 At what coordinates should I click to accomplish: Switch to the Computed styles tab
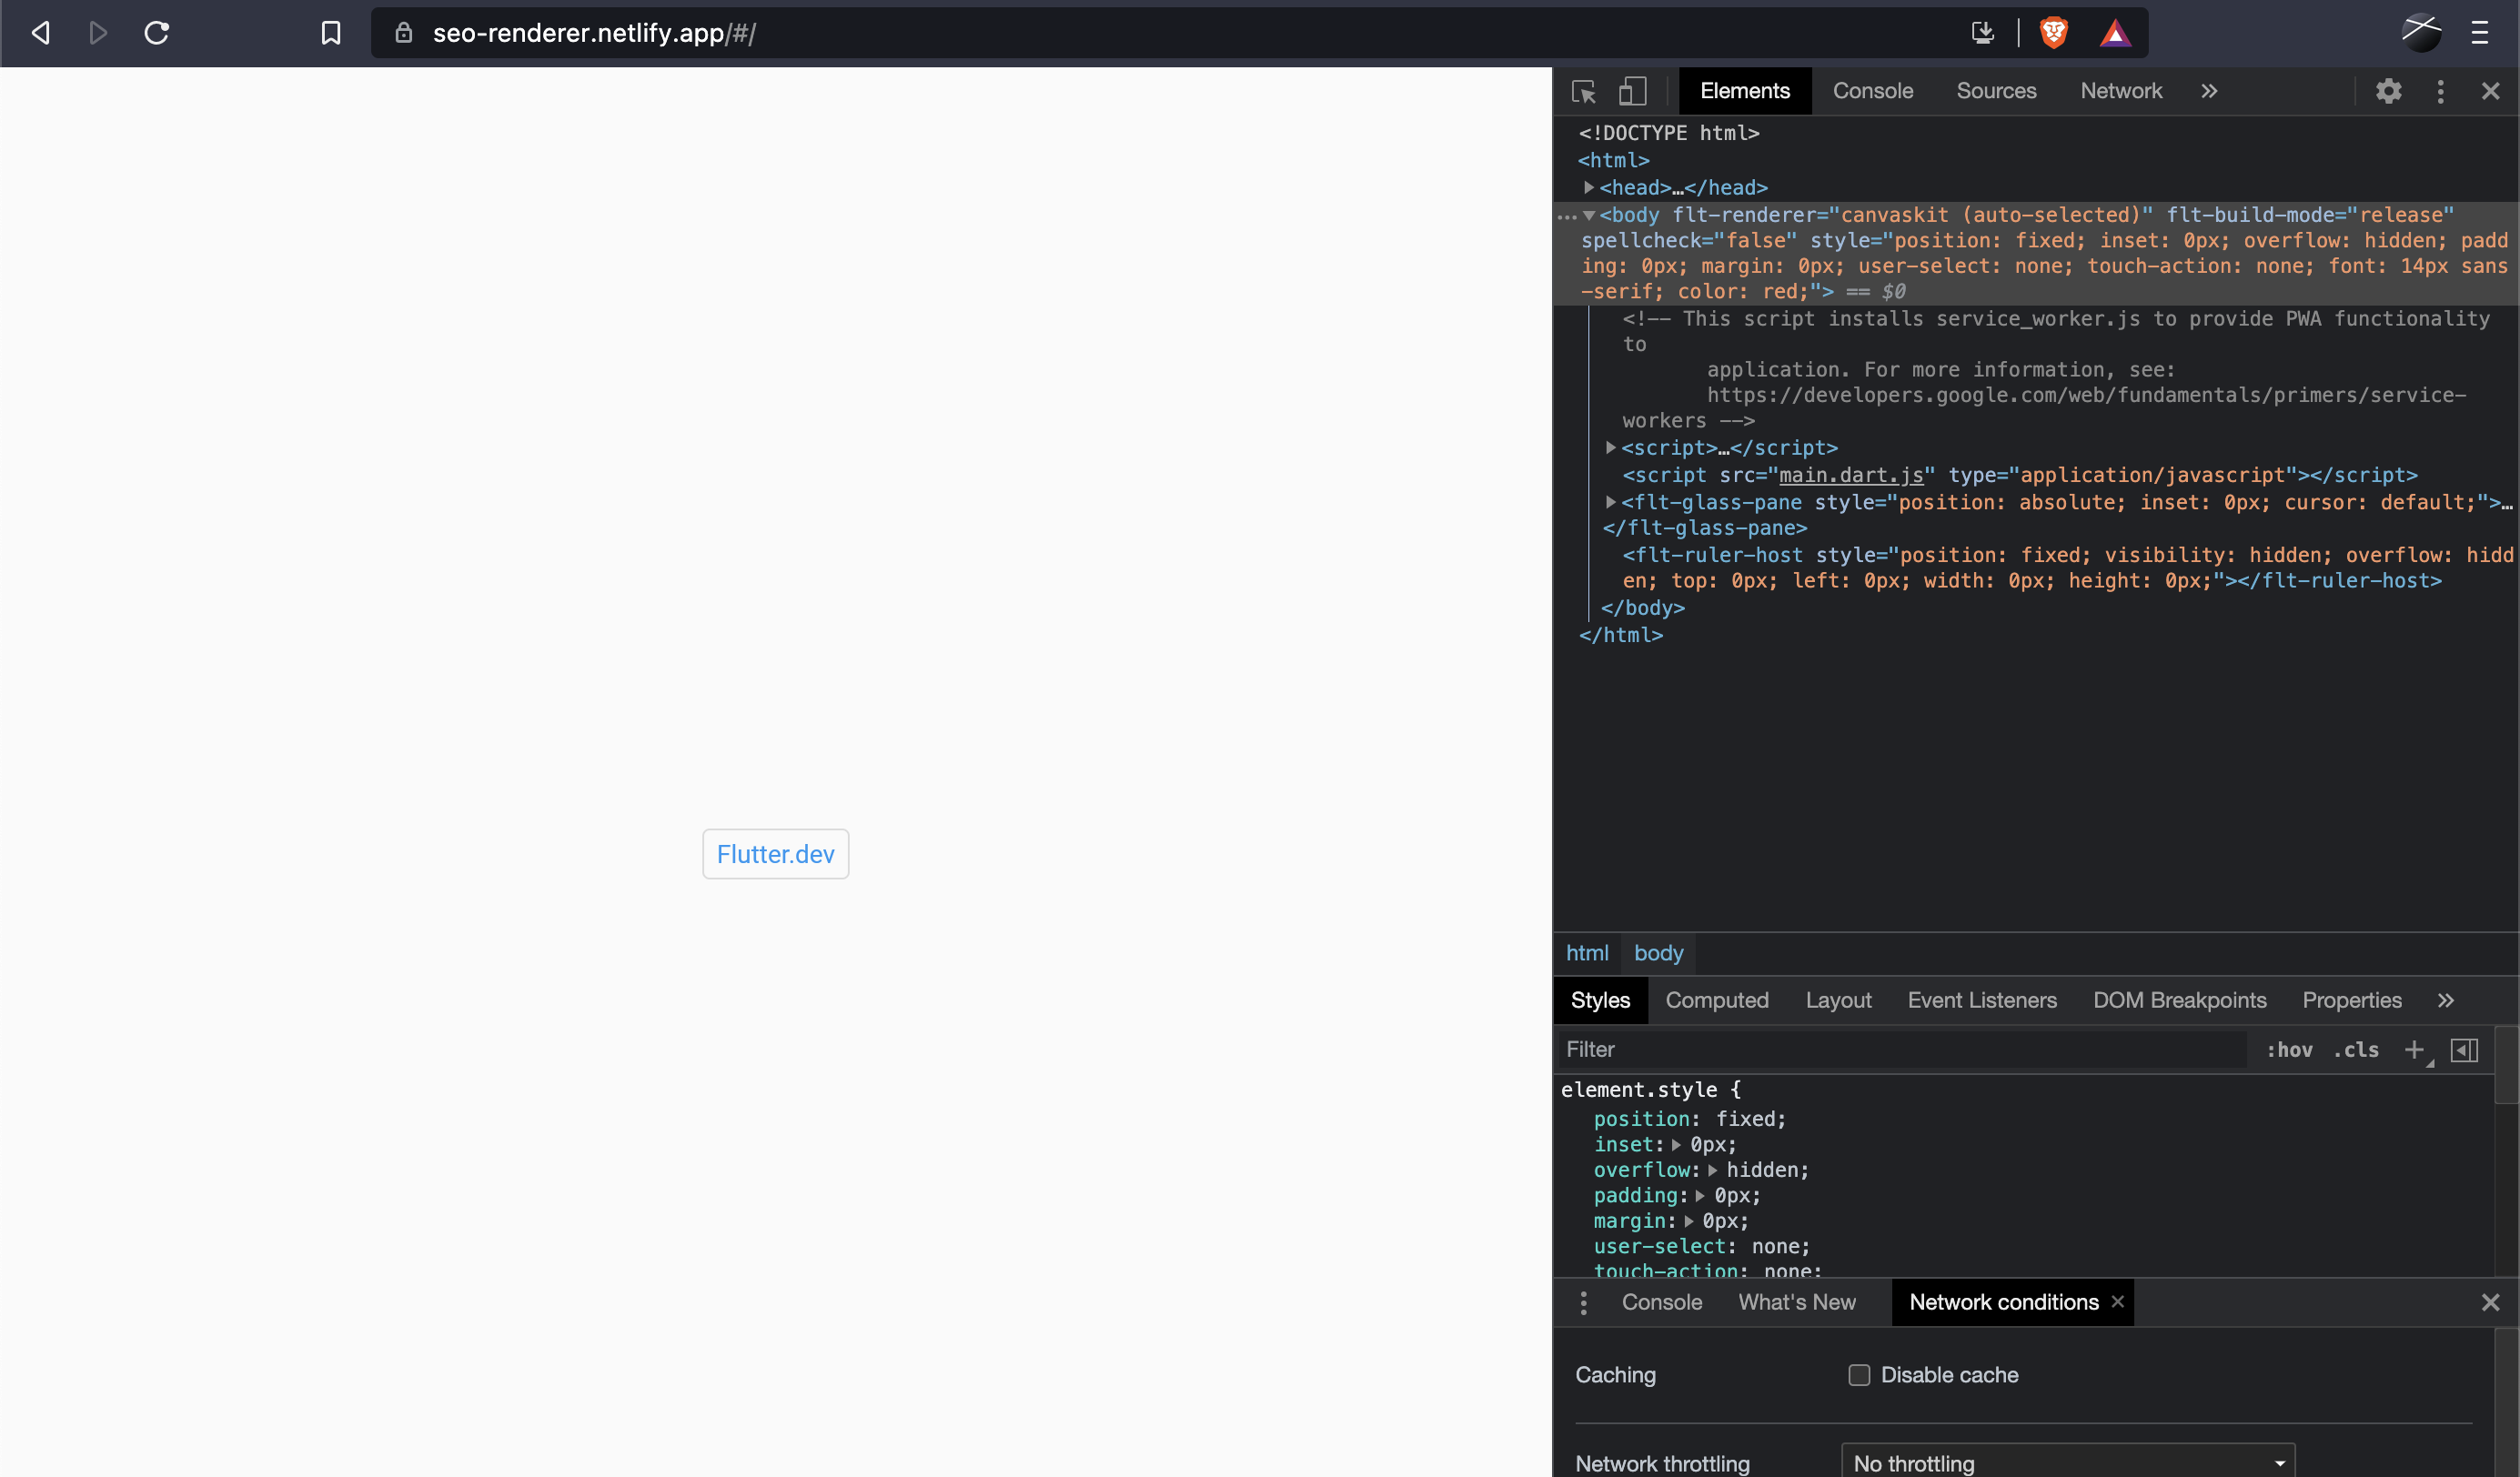[x=1717, y=1000]
